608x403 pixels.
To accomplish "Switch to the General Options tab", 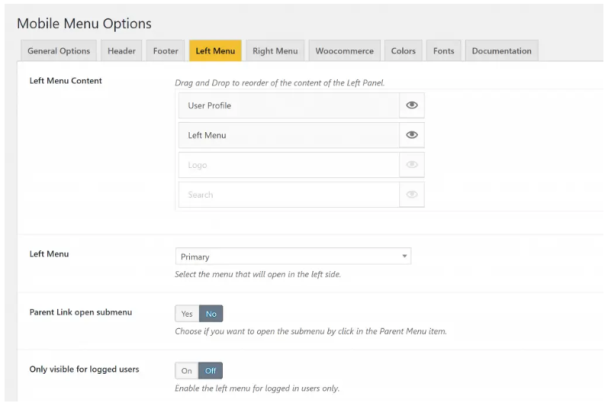I will pos(58,51).
